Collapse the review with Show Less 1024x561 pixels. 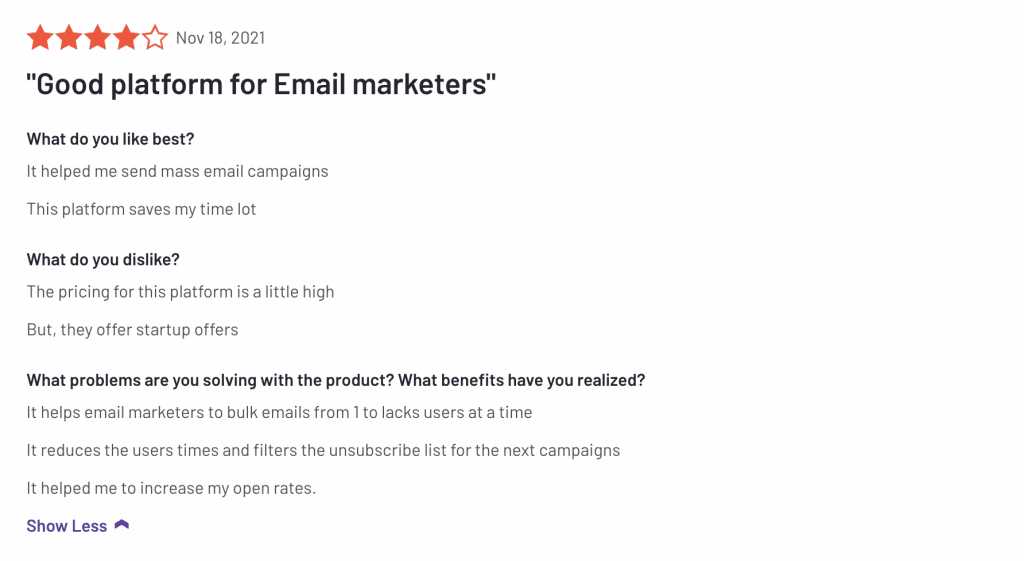[67, 526]
